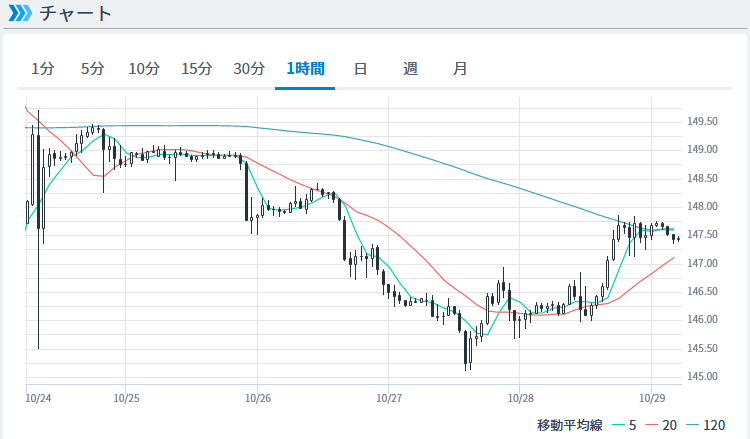The image size is (750, 439).
Task: Click the 149.50 price axis label
Action: [703, 121]
